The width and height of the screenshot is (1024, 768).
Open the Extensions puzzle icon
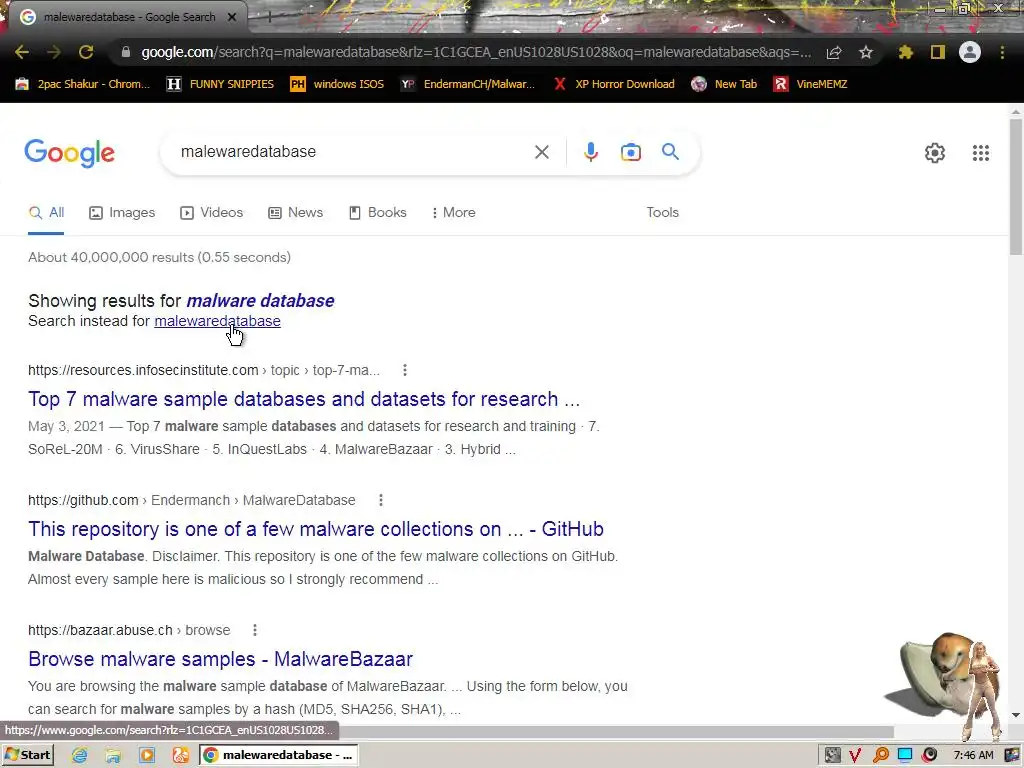tap(906, 52)
